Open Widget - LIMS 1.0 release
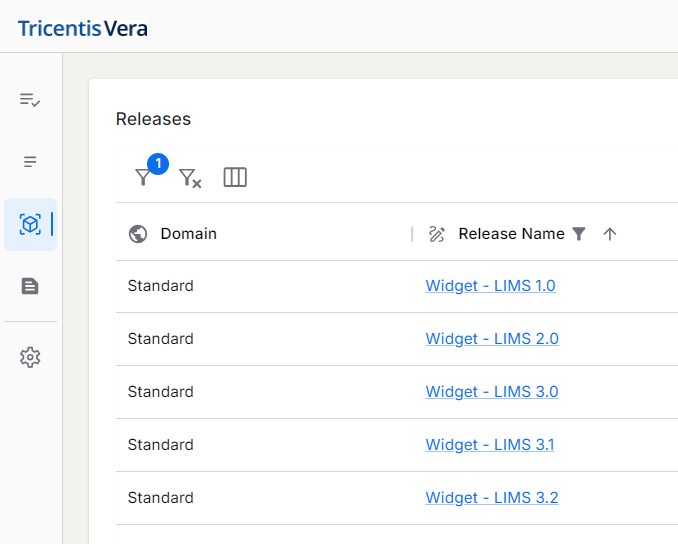 click(x=490, y=286)
